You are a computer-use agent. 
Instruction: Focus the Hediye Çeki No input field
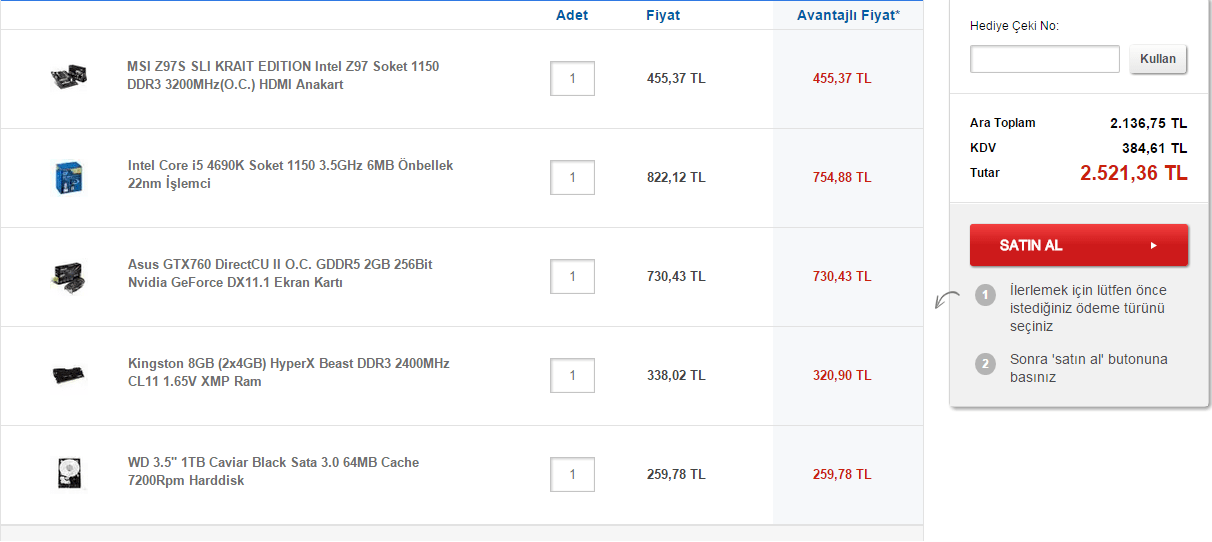pyautogui.click(x=1044, y=59)
